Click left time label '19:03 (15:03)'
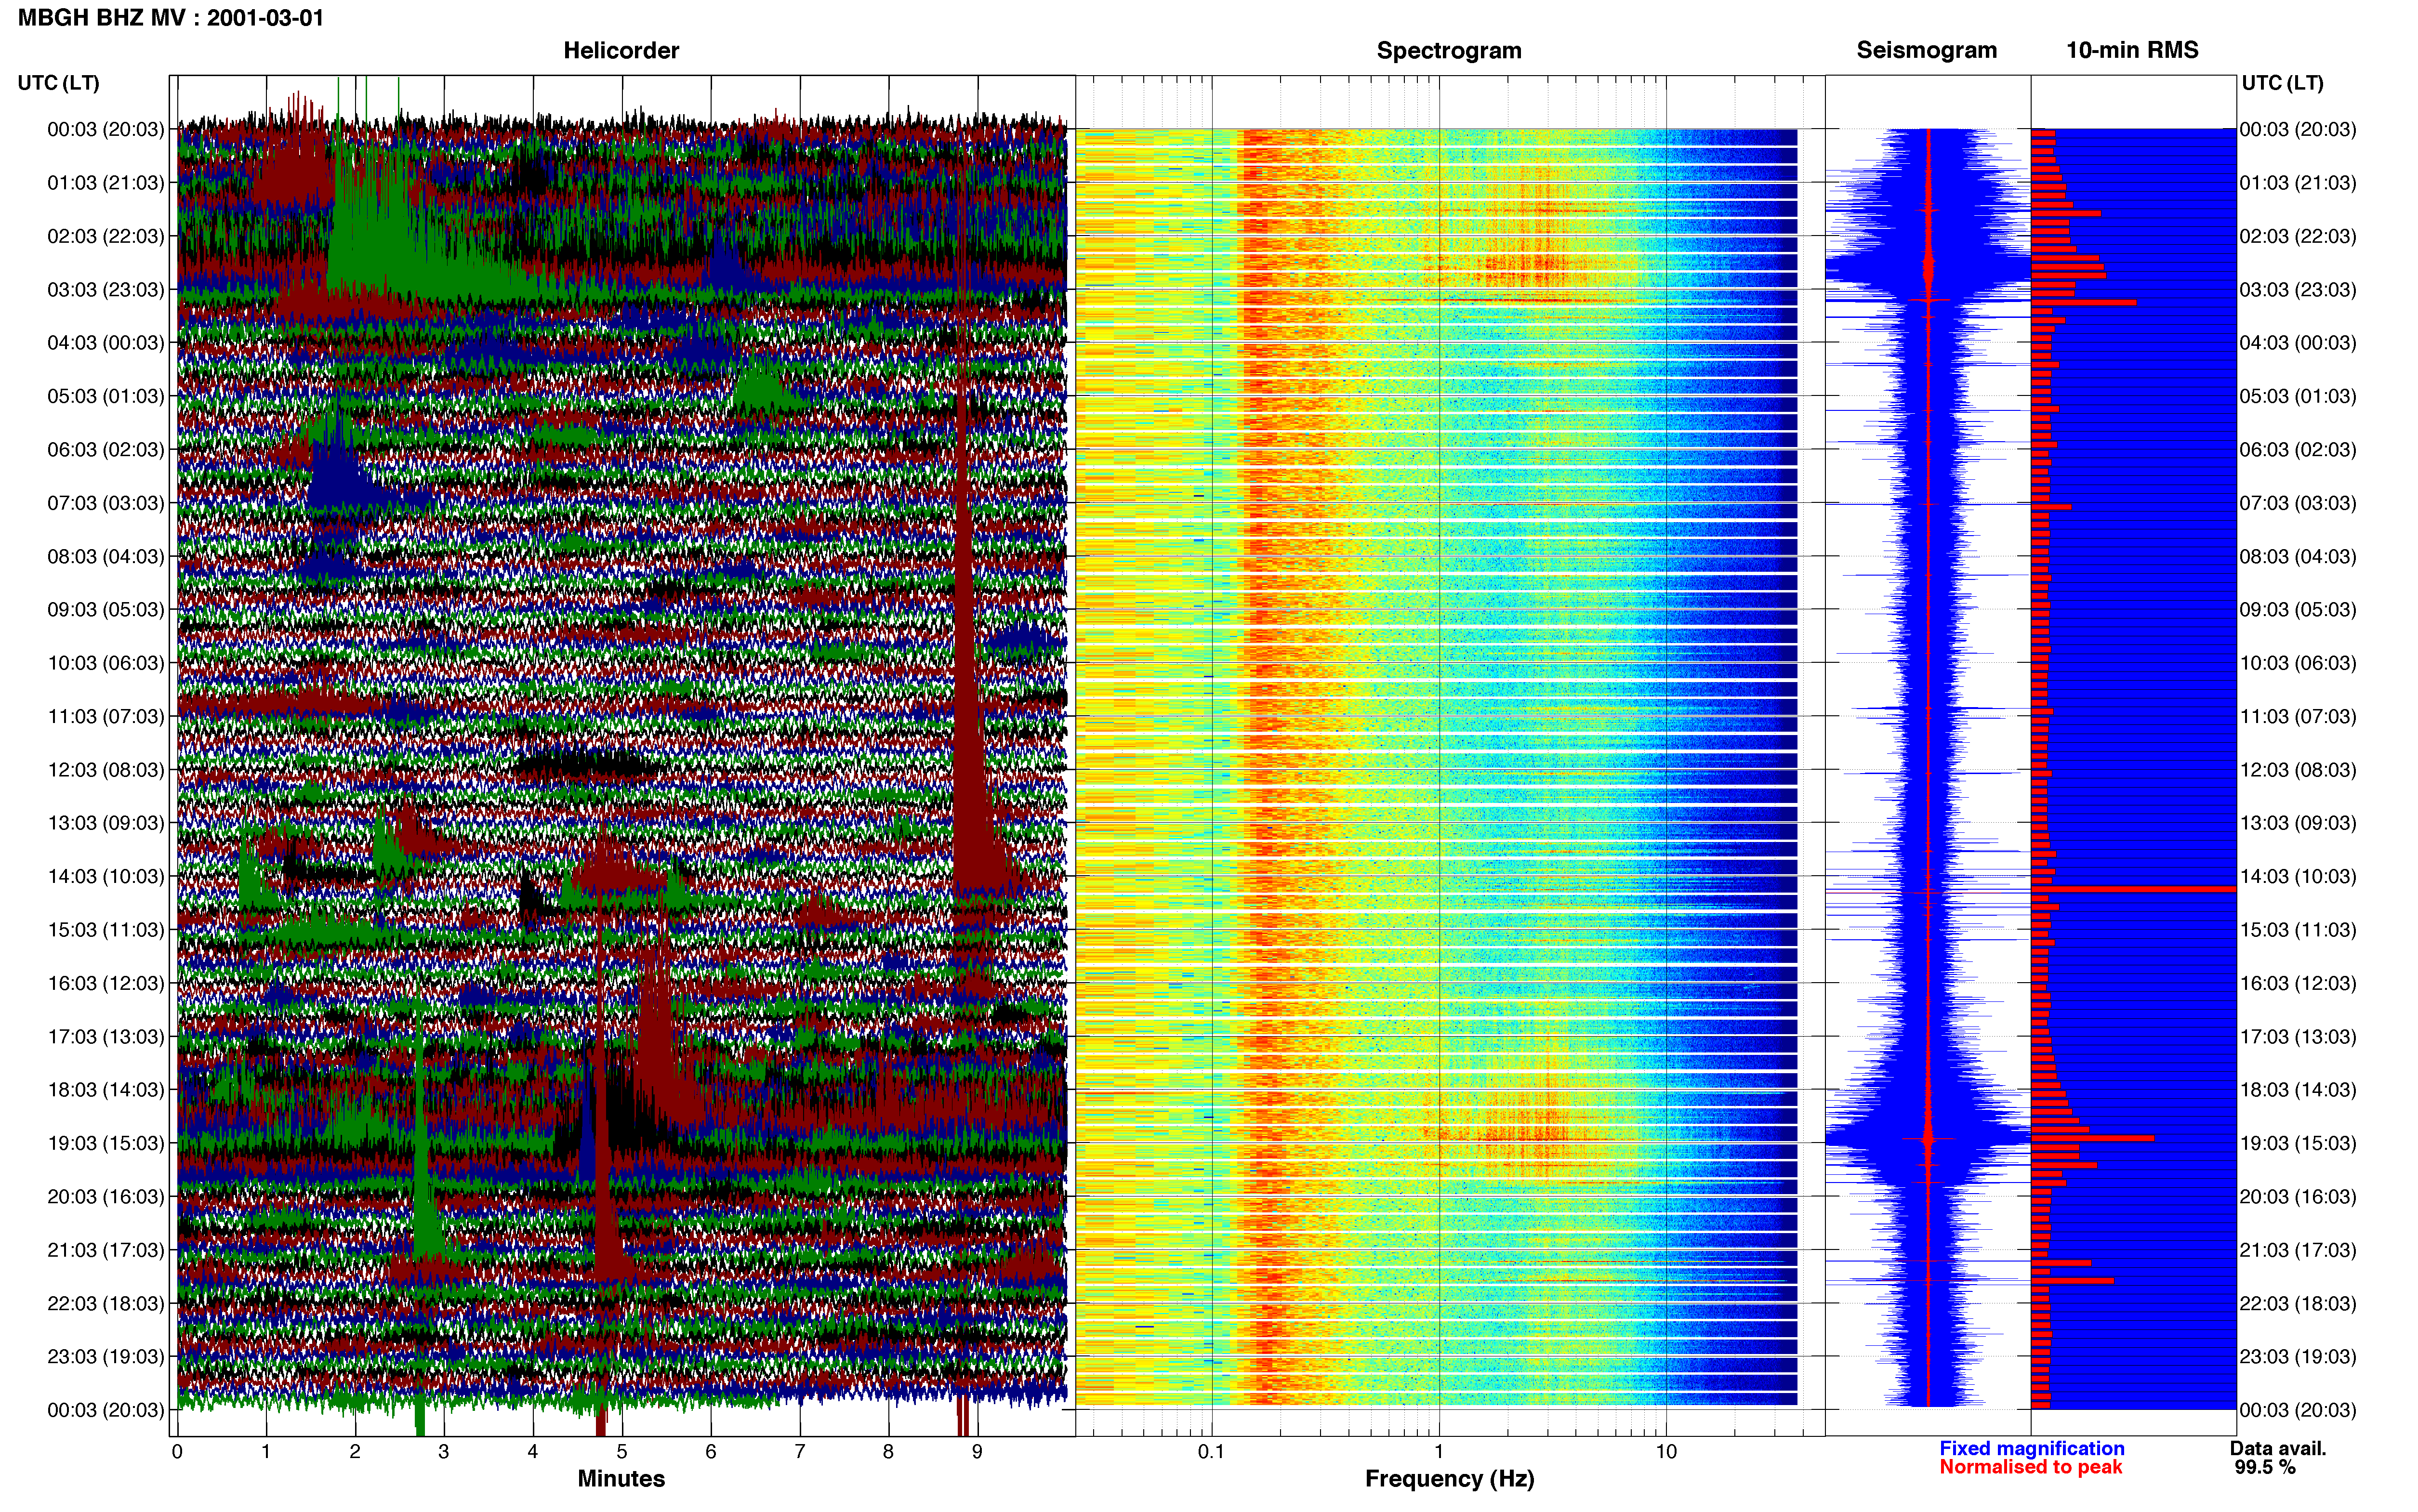The width and height of the screenshot is (2418, 1512). click(x=105, y=1143)
